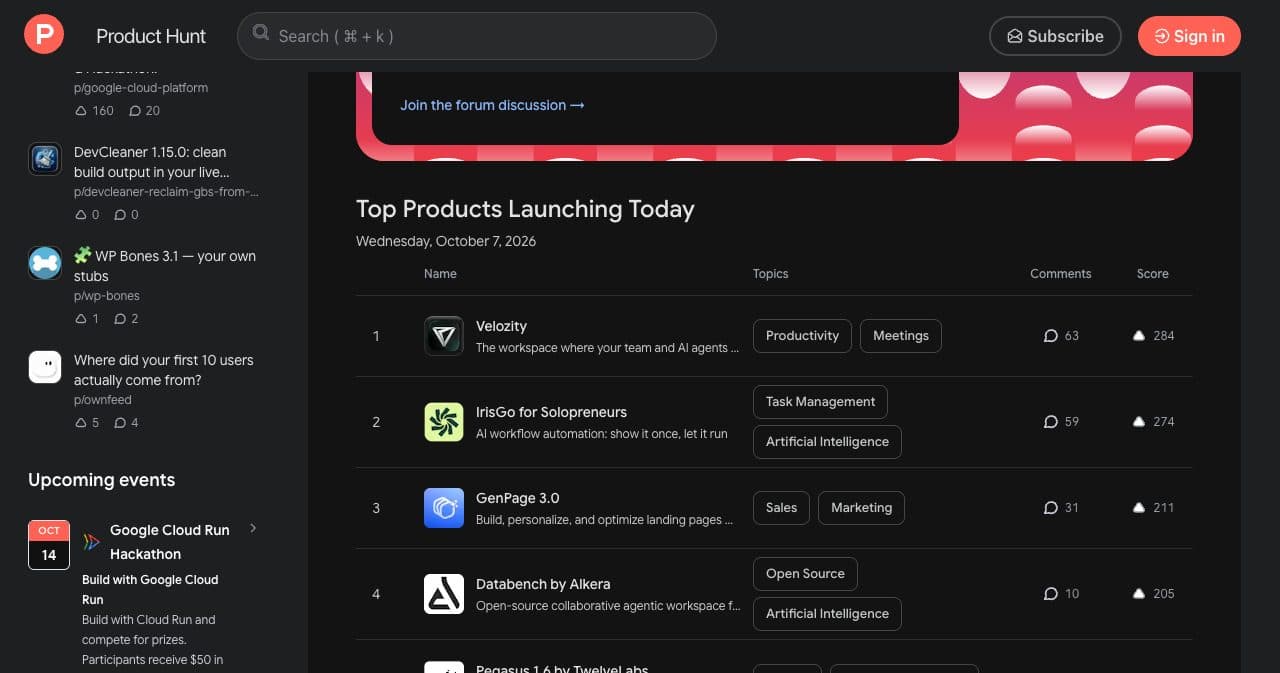
Task: Open the p/google-cloud-platform forum link
Action: click(x=141, y=88)
